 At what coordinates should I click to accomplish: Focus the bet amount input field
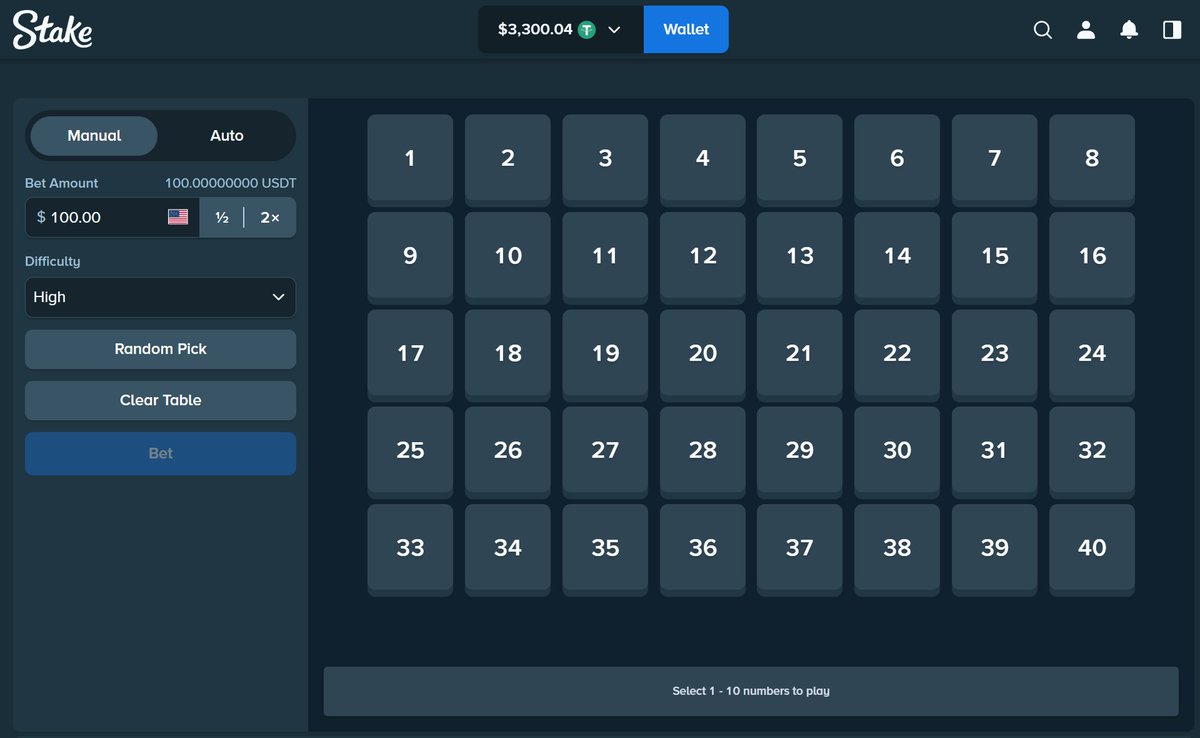point(112,217)
